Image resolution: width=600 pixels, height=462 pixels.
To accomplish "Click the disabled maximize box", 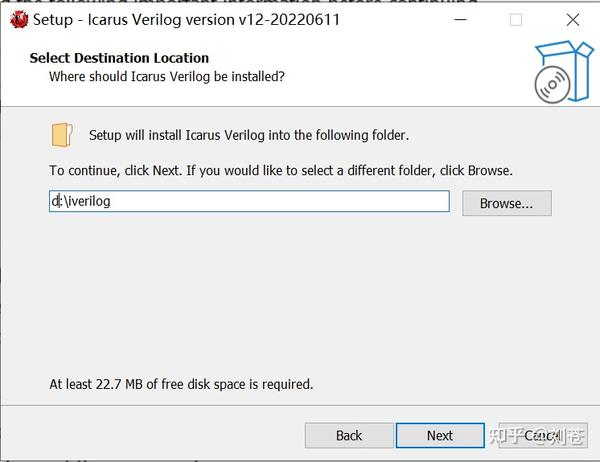I will point(516,20).
